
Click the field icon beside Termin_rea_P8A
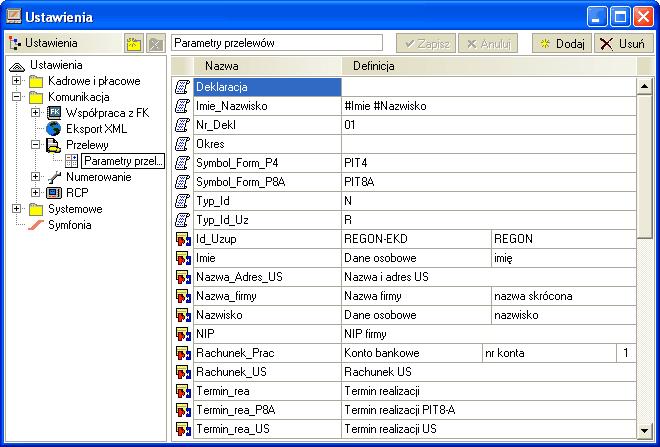pos(183,410)
